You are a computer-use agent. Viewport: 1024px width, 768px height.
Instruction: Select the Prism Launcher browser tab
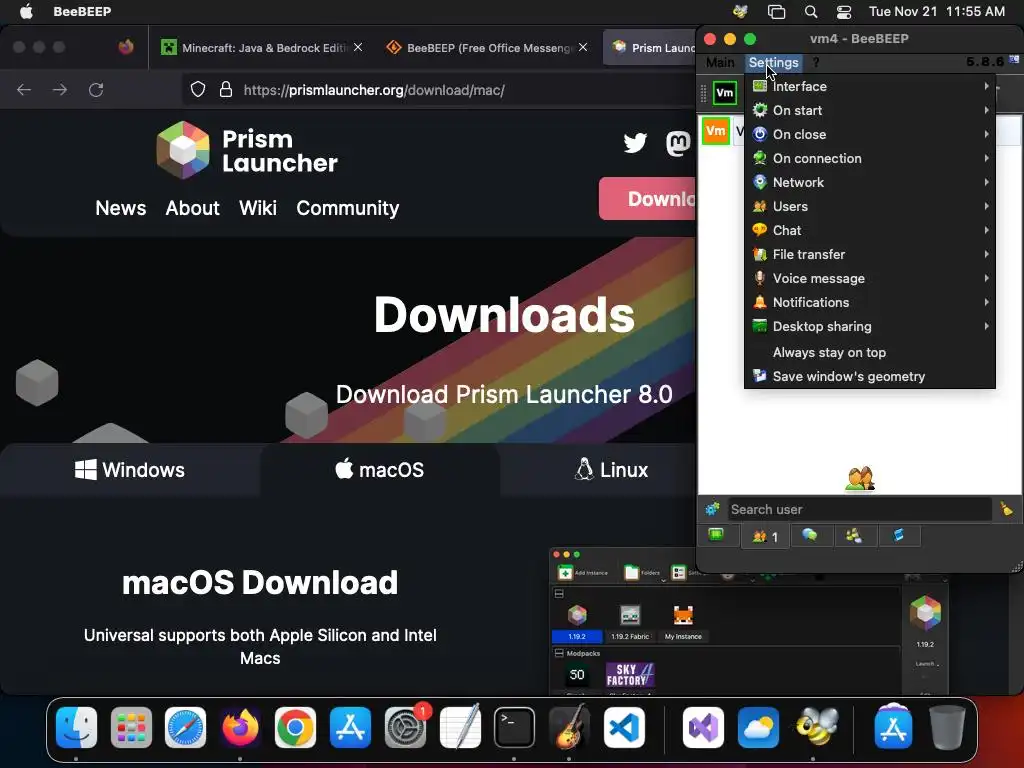point(650,48)
